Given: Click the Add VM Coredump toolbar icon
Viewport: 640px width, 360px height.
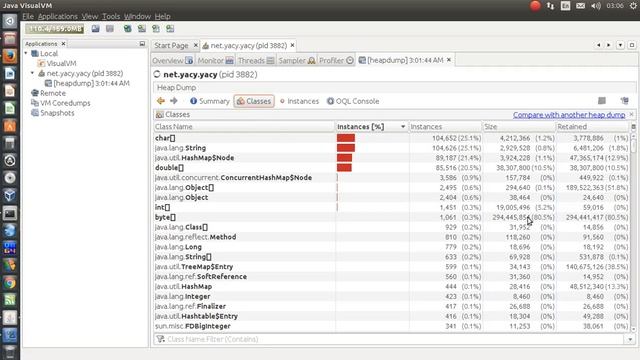Looking at the screenshot, I should coord(156,29).
